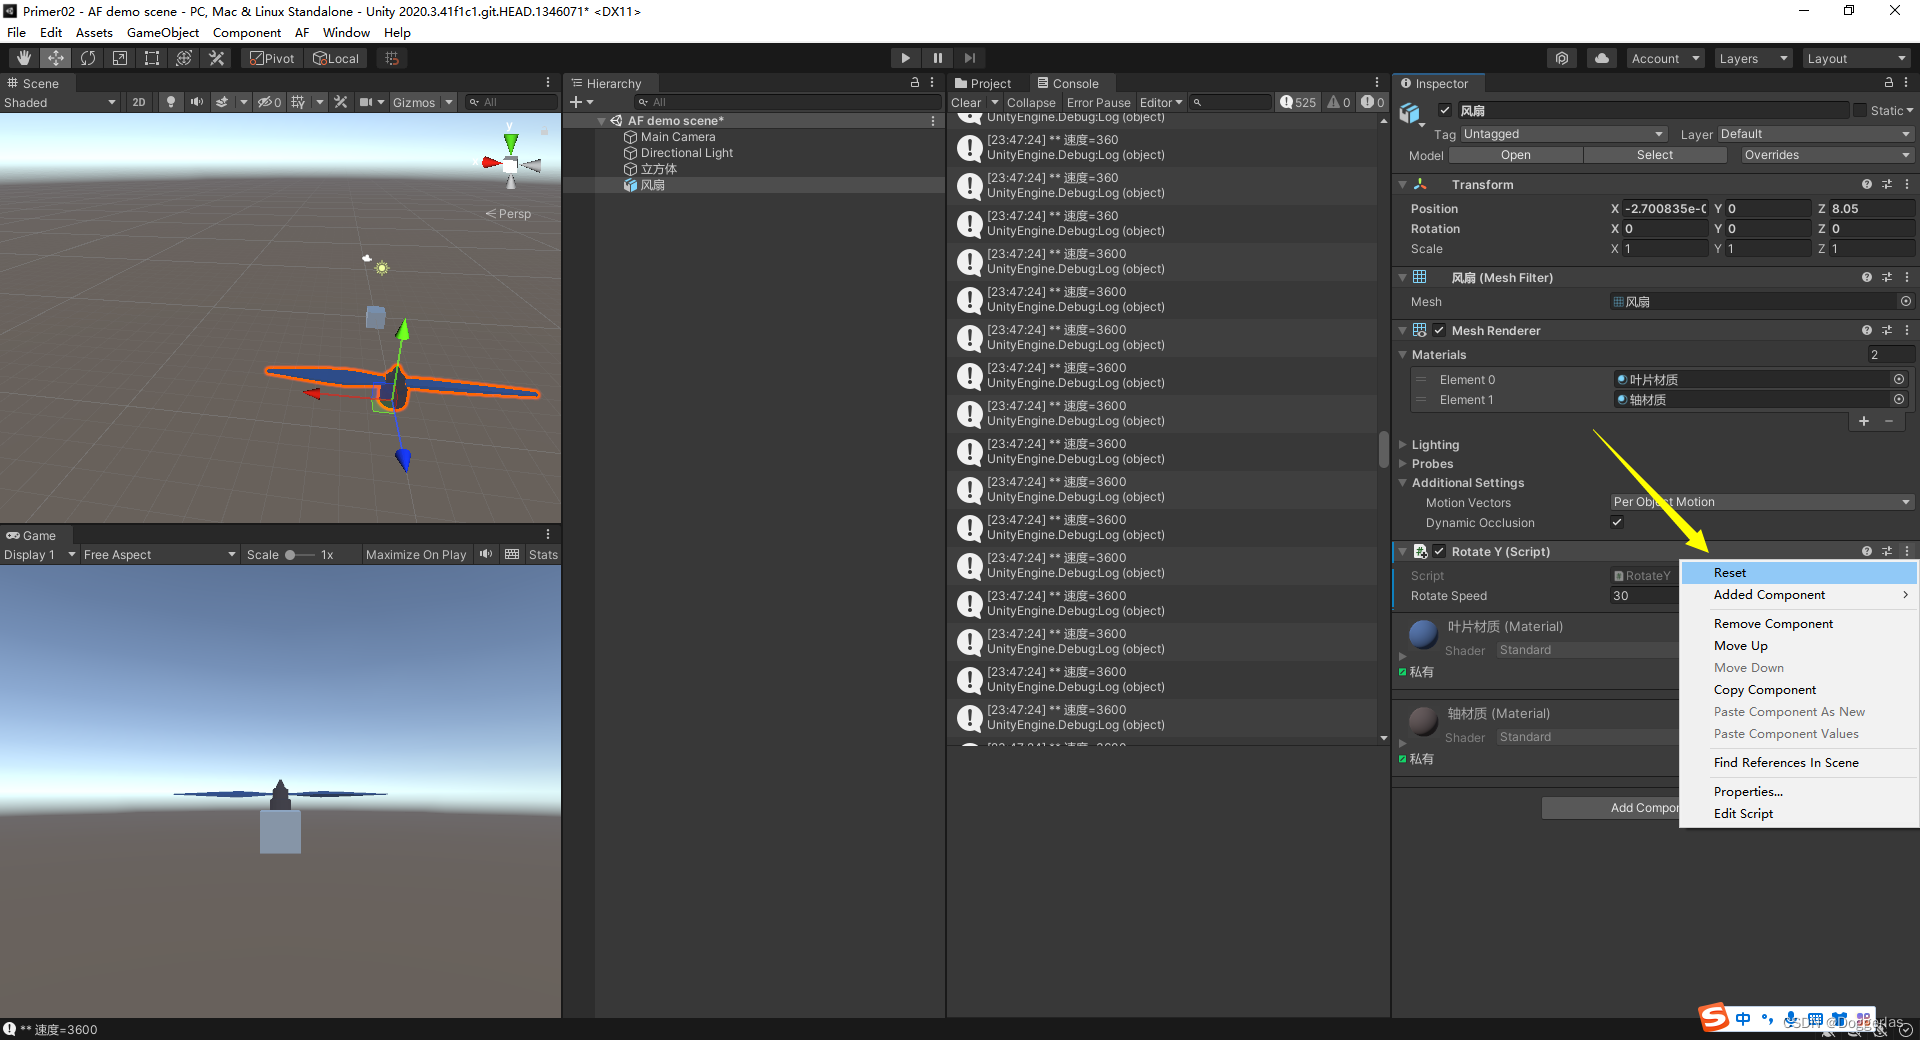Toggle the Static checkbox
Viewport: 1920px width, 1040px height.
point(1860,110)
